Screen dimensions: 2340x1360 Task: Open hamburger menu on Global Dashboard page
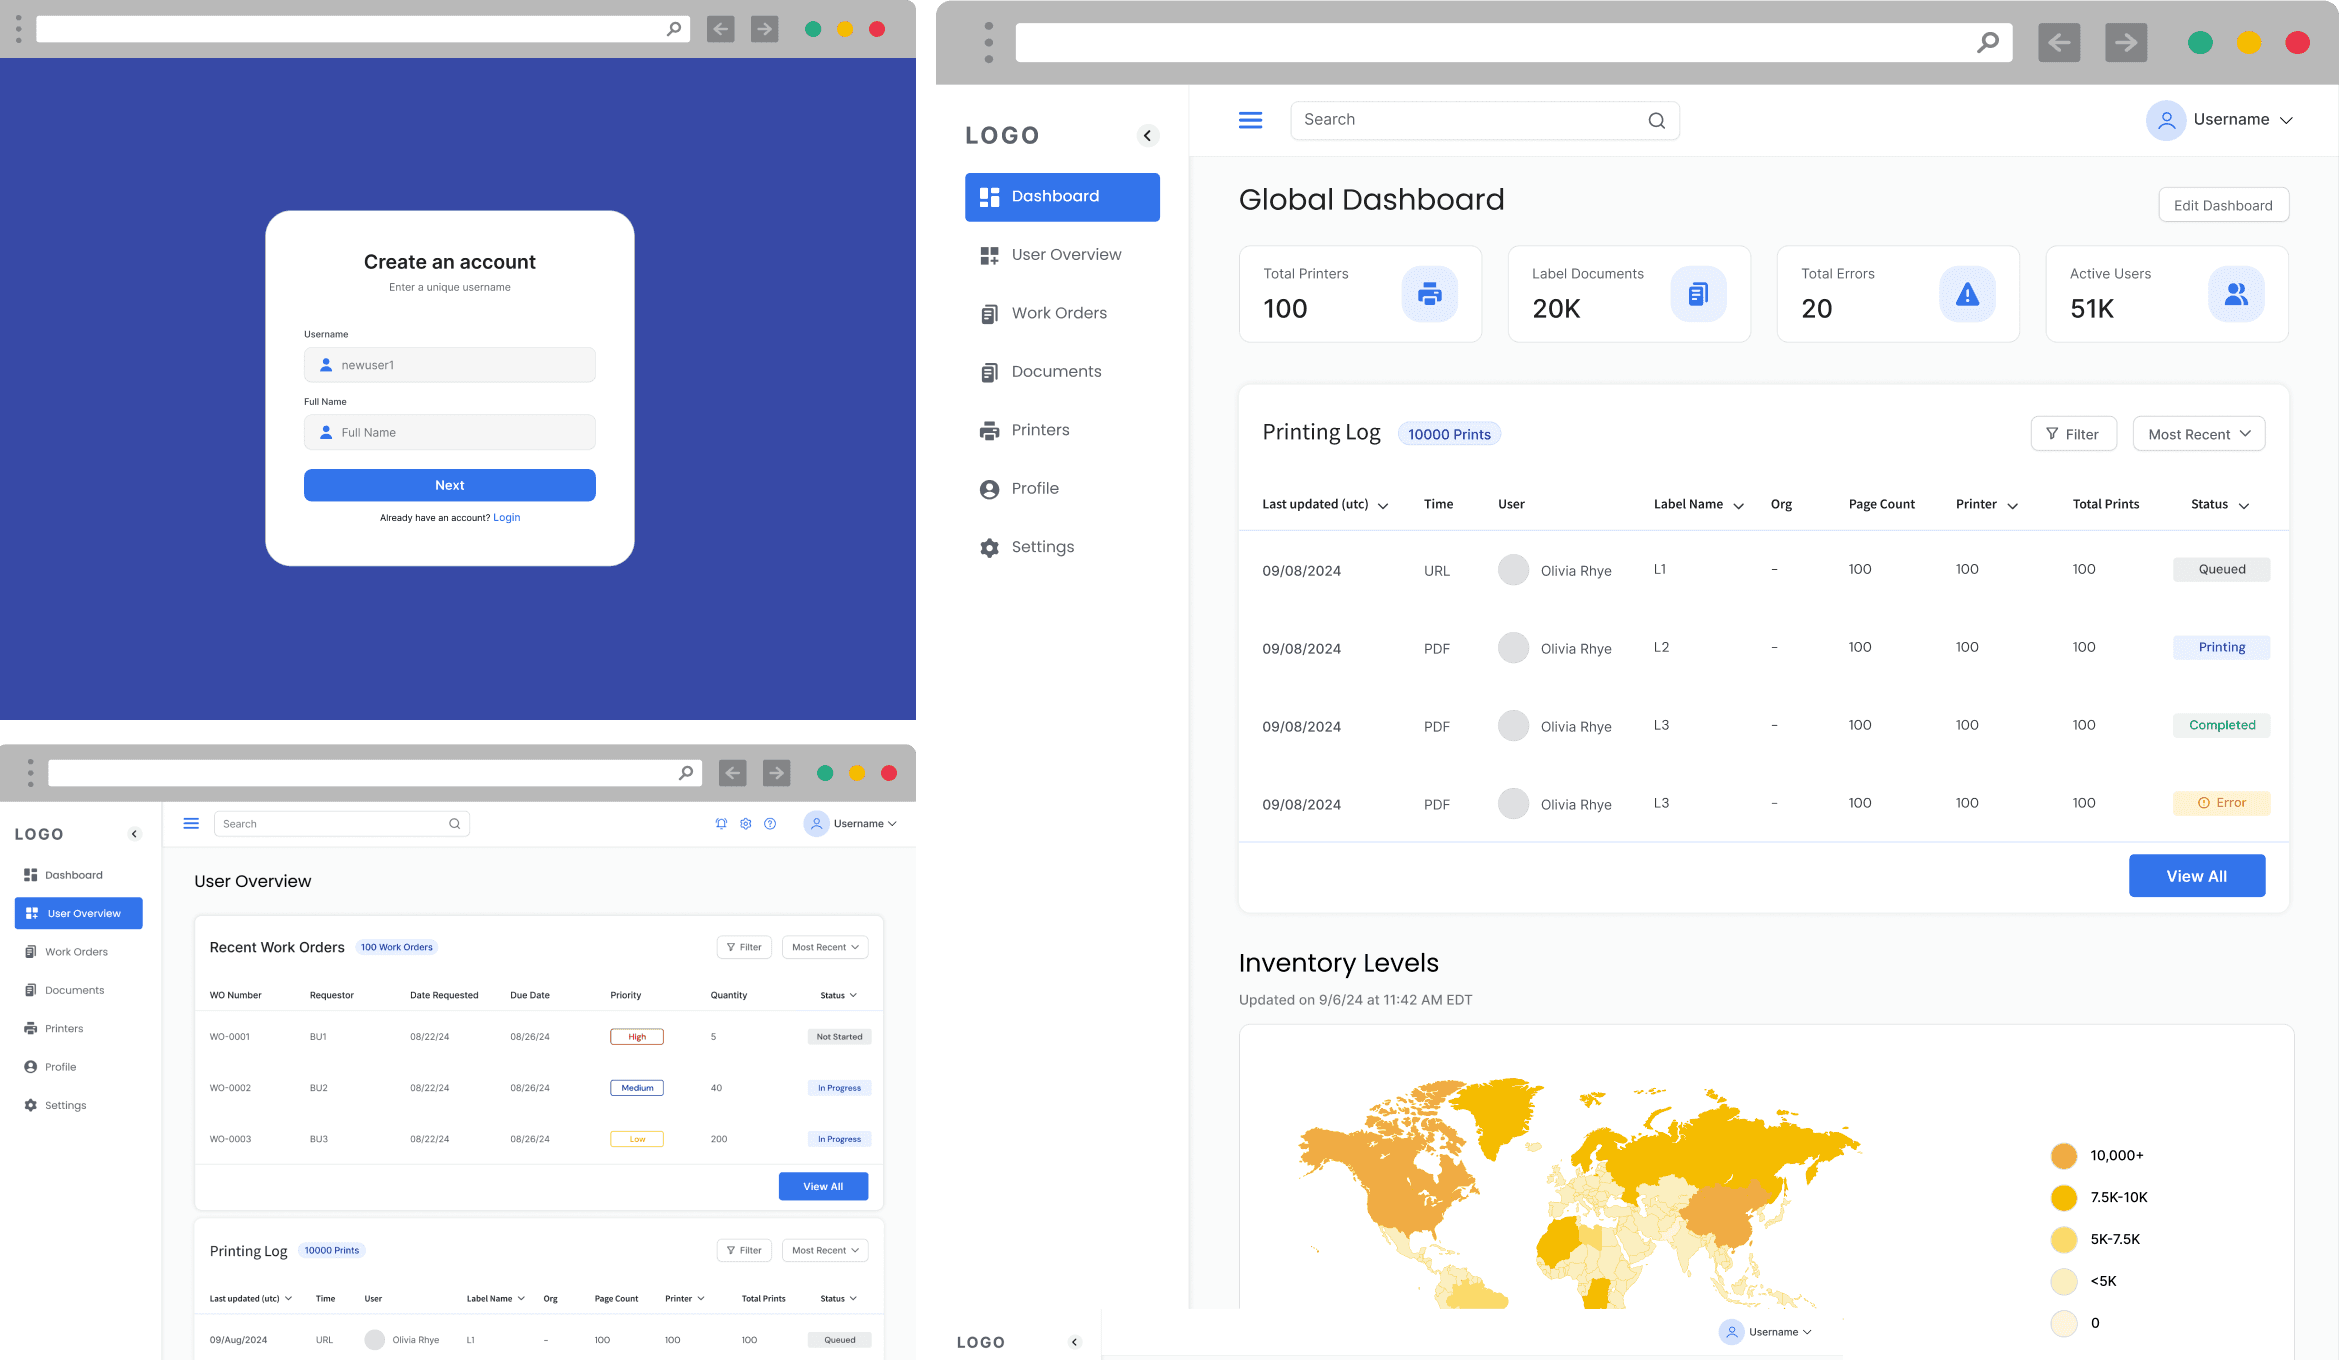click(x=1250, y=120)
